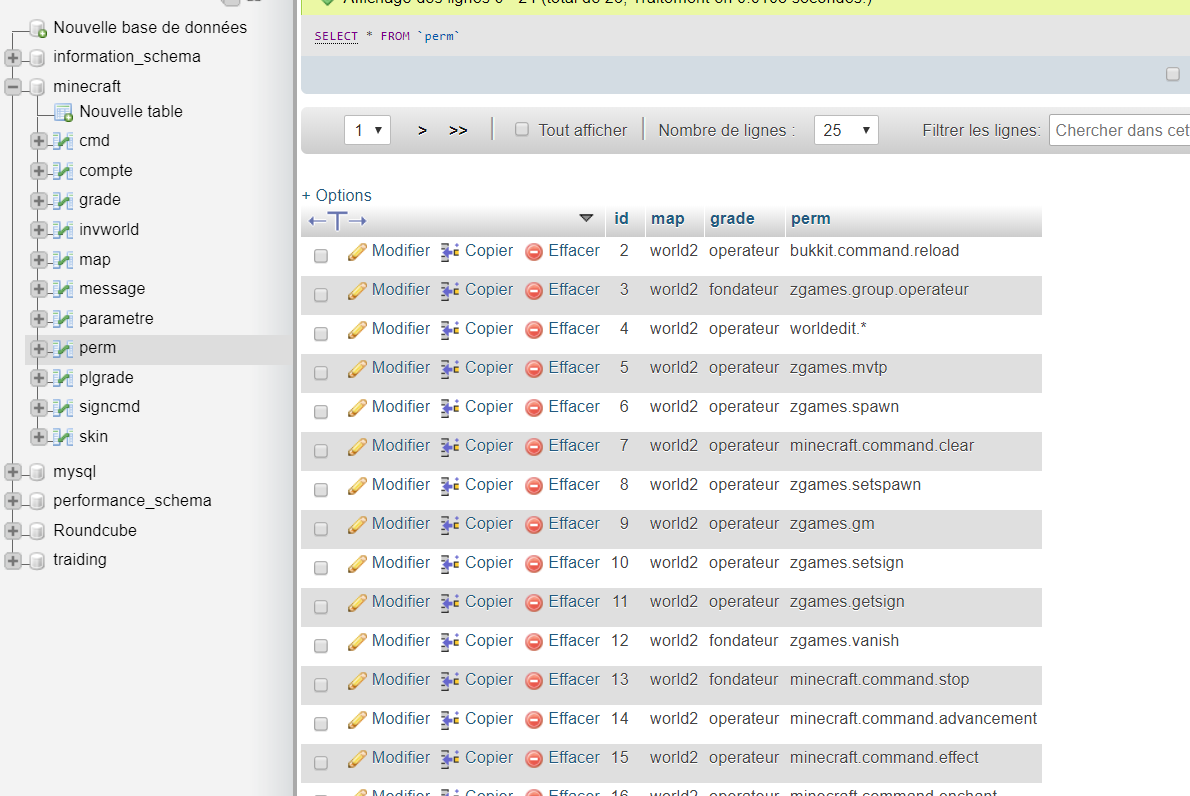
Task: Click the copy icon for row id 3
Action: point(450,291)
